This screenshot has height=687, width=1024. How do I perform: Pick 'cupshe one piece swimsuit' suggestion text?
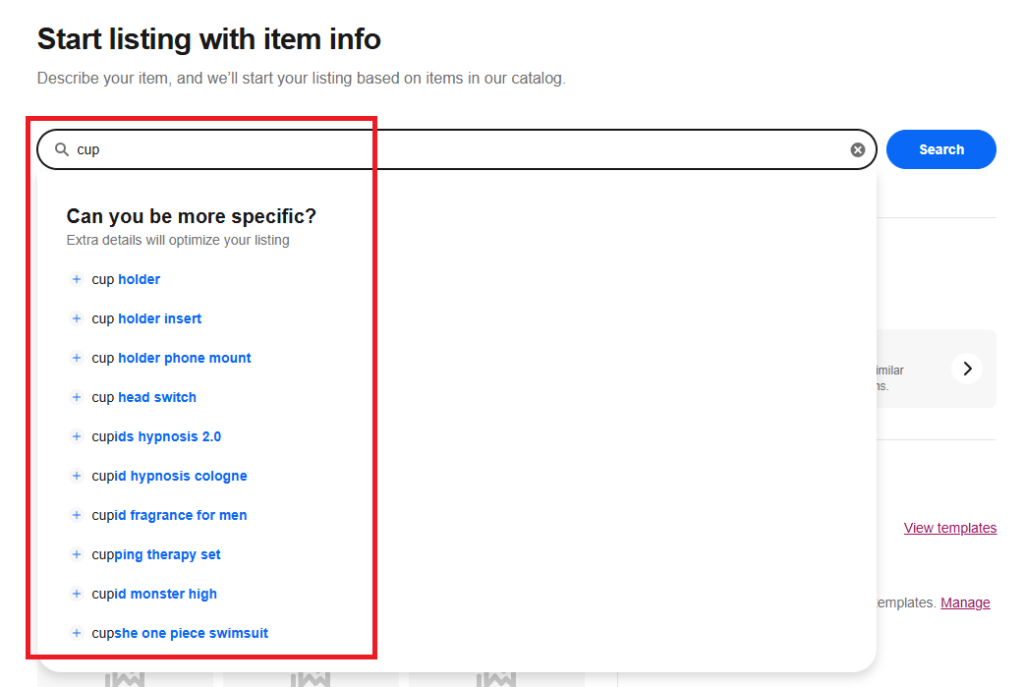[x=180, y=633]
